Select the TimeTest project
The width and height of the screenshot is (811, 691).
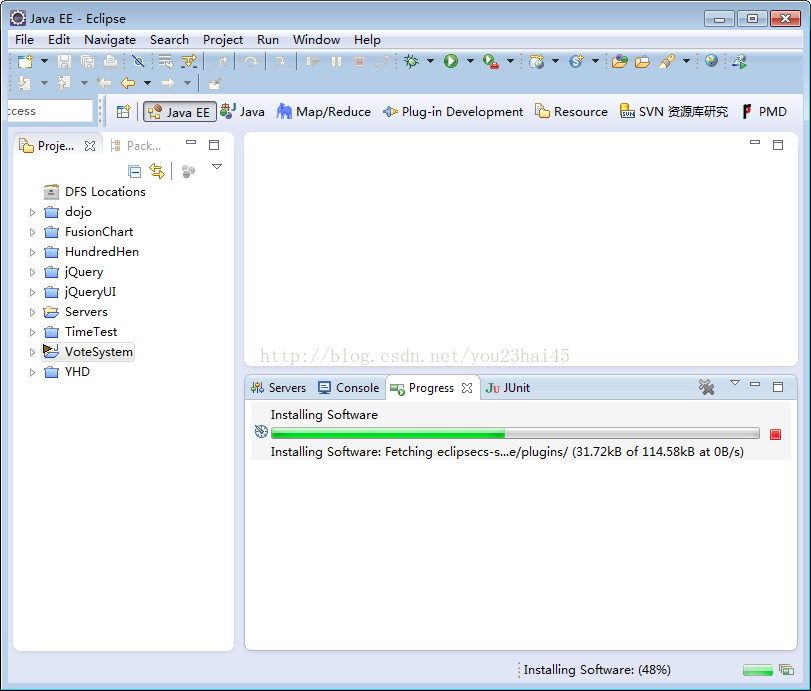[x=81, y=332]
